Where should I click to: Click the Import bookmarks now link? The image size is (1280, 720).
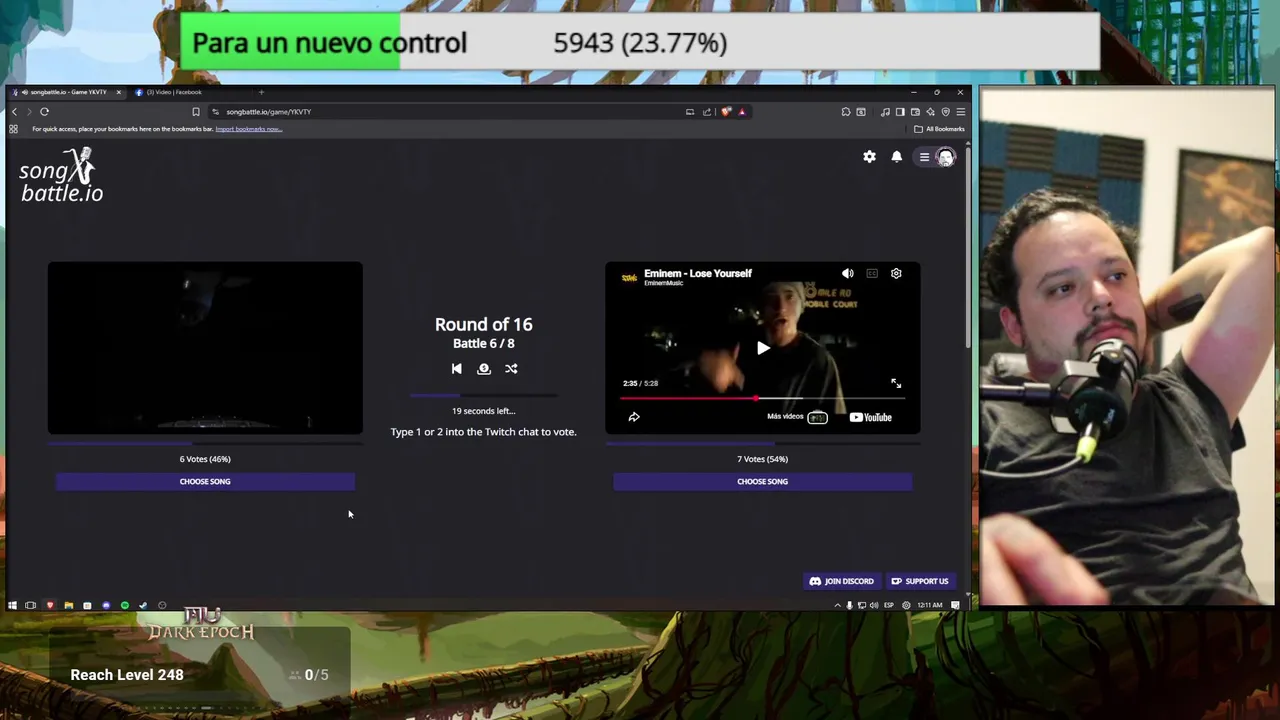click(x=248, y=129)
